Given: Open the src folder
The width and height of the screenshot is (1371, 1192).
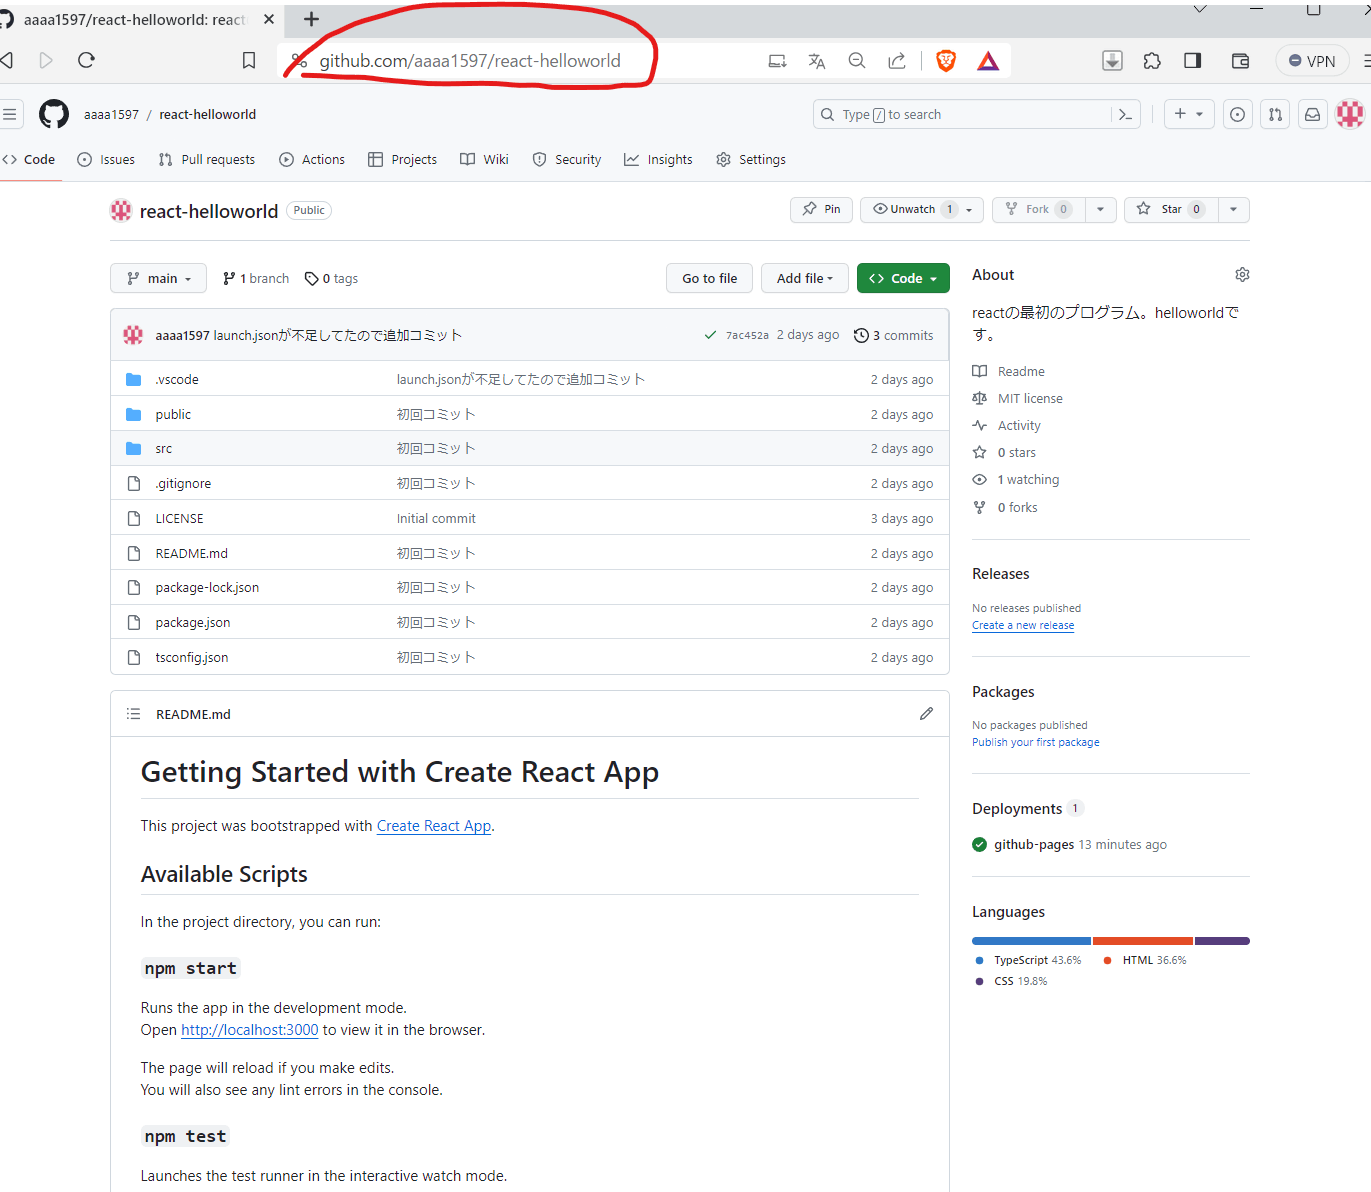Looking at the screenshot, I should [164, 448].
